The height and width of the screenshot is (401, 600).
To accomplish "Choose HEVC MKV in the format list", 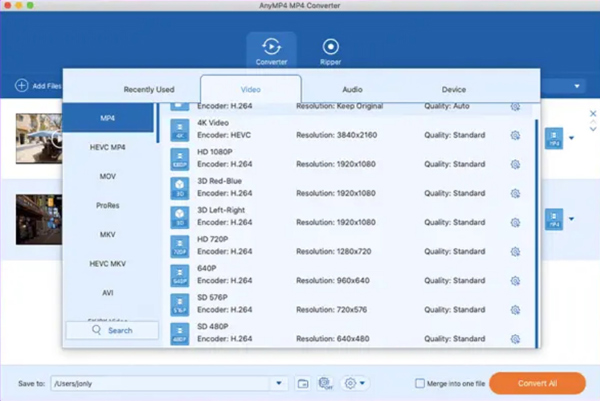I will click(108, 264).
